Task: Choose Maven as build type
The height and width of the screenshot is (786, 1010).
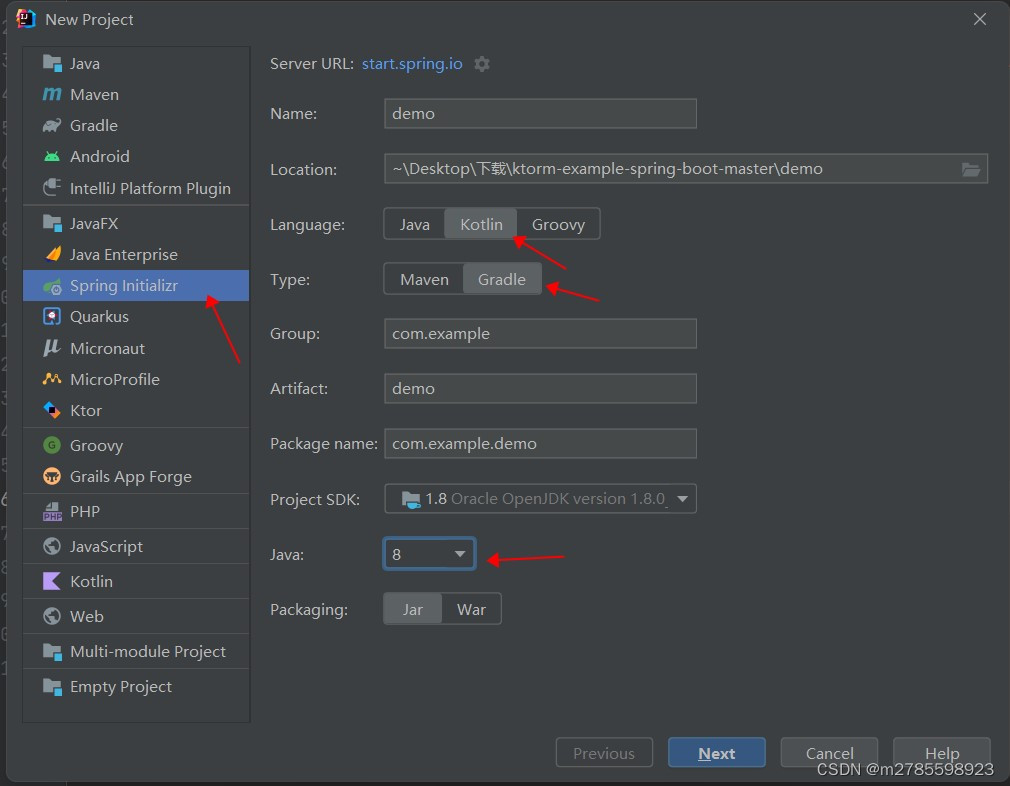Action: (424, 279)
